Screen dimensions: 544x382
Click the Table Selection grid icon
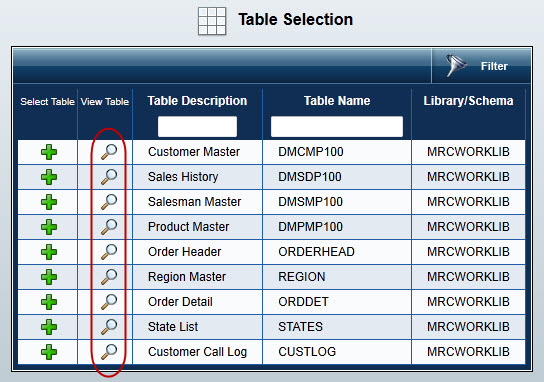coord(212,21)
